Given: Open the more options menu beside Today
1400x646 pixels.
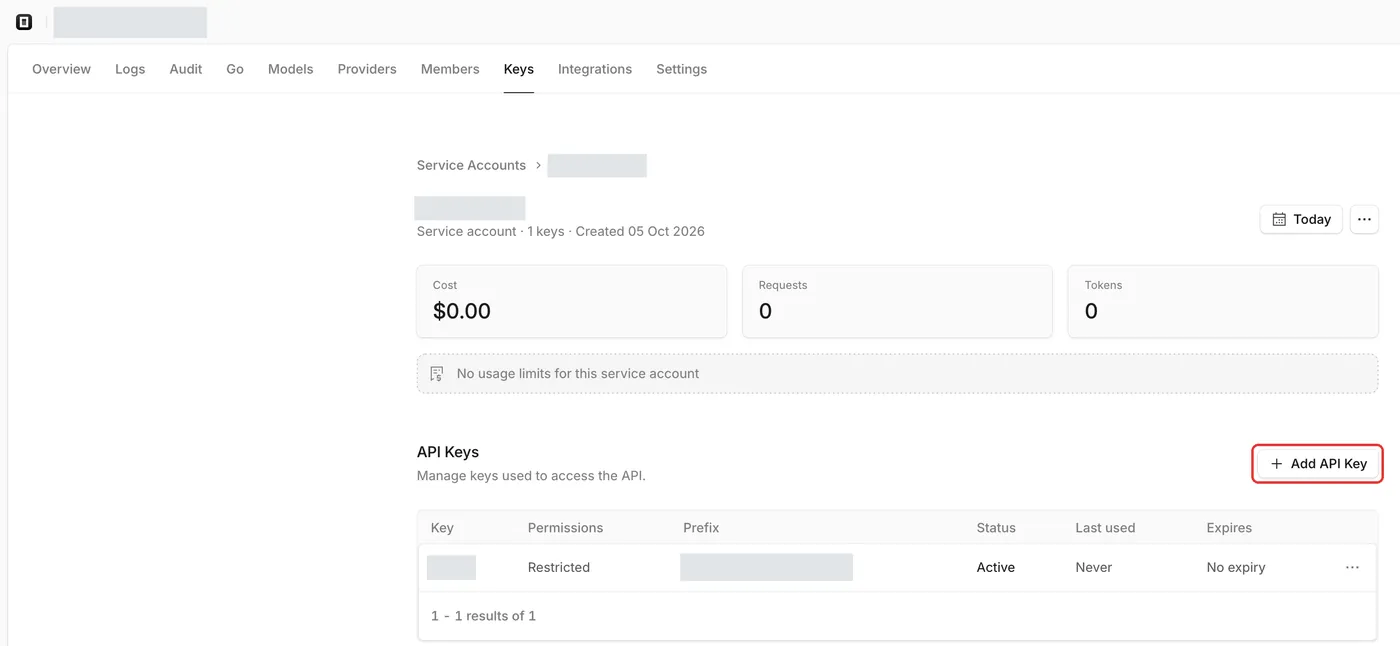Looking at the screenshot, I should (x=1364, y=219).
